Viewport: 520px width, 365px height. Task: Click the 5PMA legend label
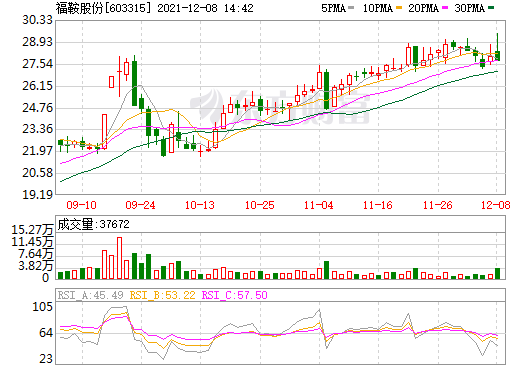coord(333,8)
